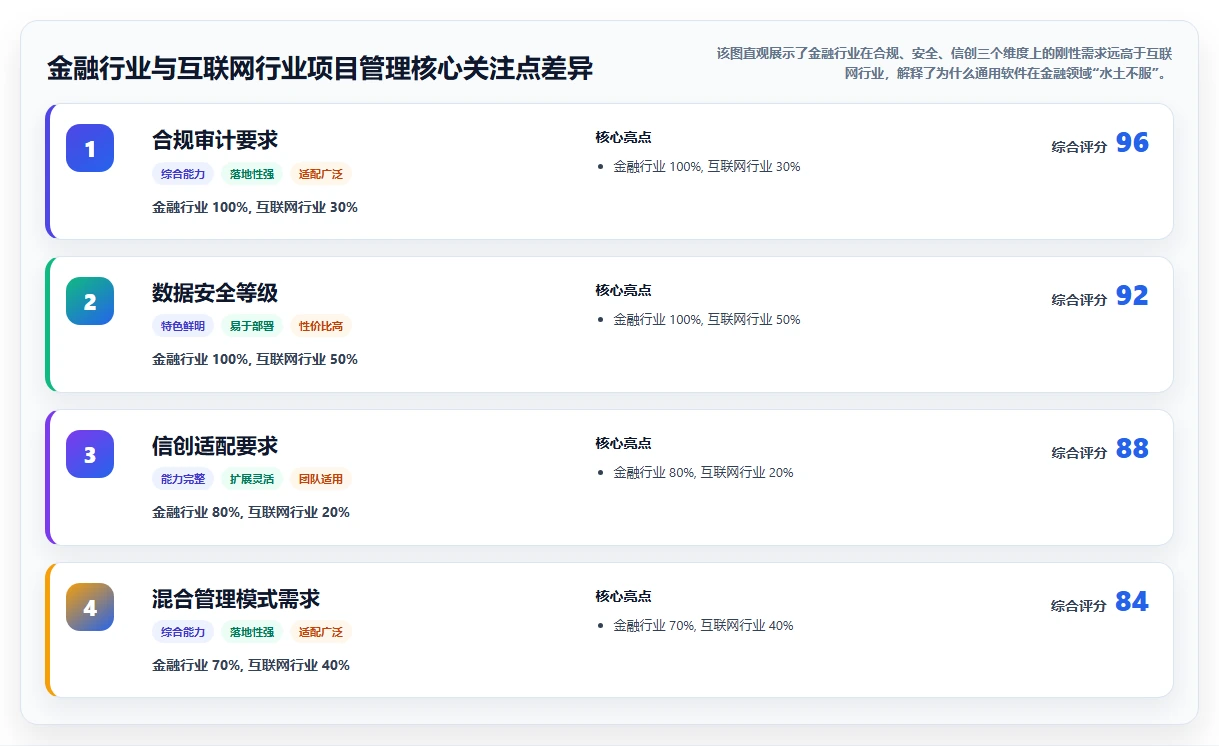1219x746 pixels.
Task: Click the 易于部署 tag
Action: 252,326
